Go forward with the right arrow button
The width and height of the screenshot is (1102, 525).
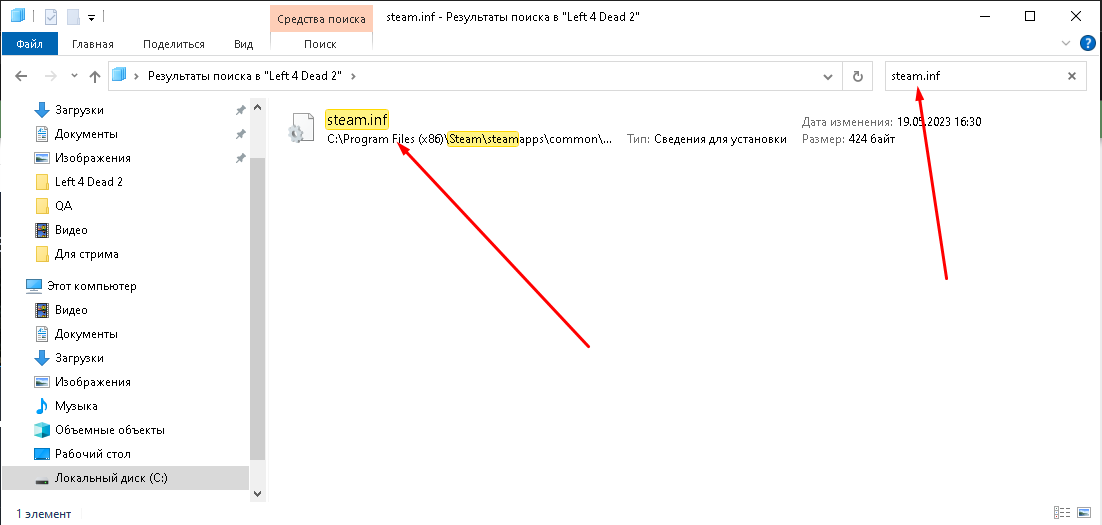51,76
